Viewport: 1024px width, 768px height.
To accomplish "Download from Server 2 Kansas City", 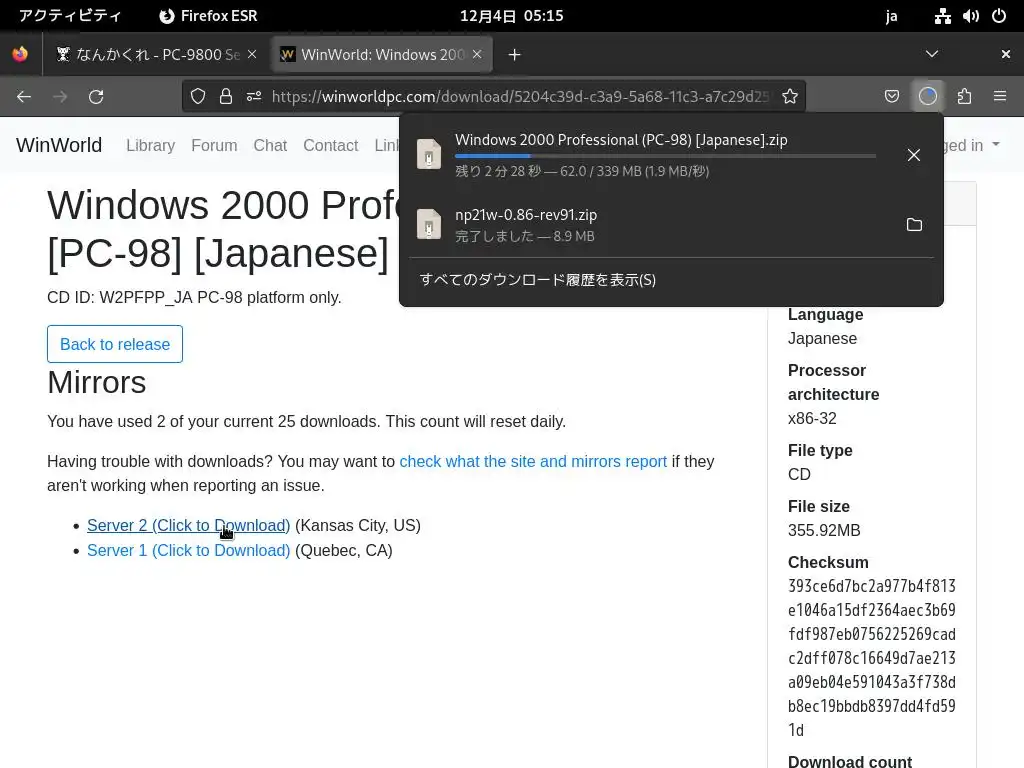I will click(x=188, y=525).
